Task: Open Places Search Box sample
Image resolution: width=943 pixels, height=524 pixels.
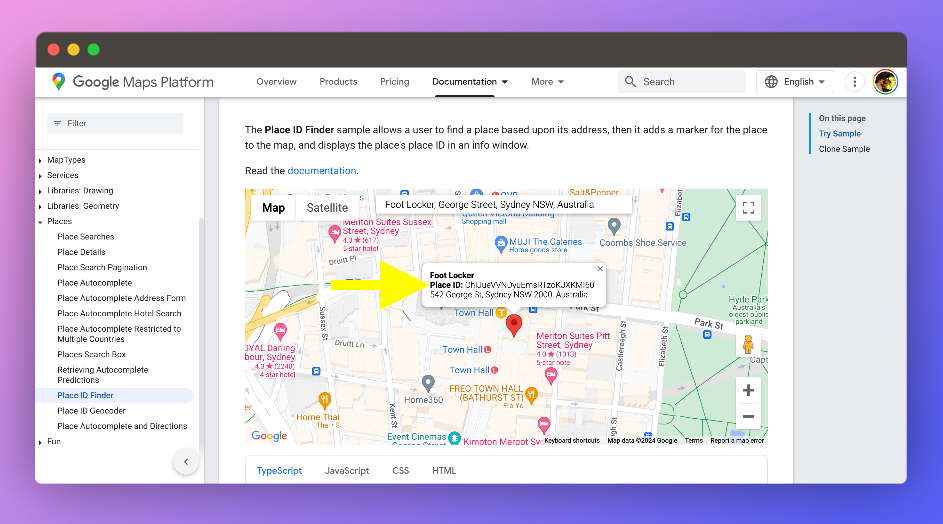Action: pos(91,354)
